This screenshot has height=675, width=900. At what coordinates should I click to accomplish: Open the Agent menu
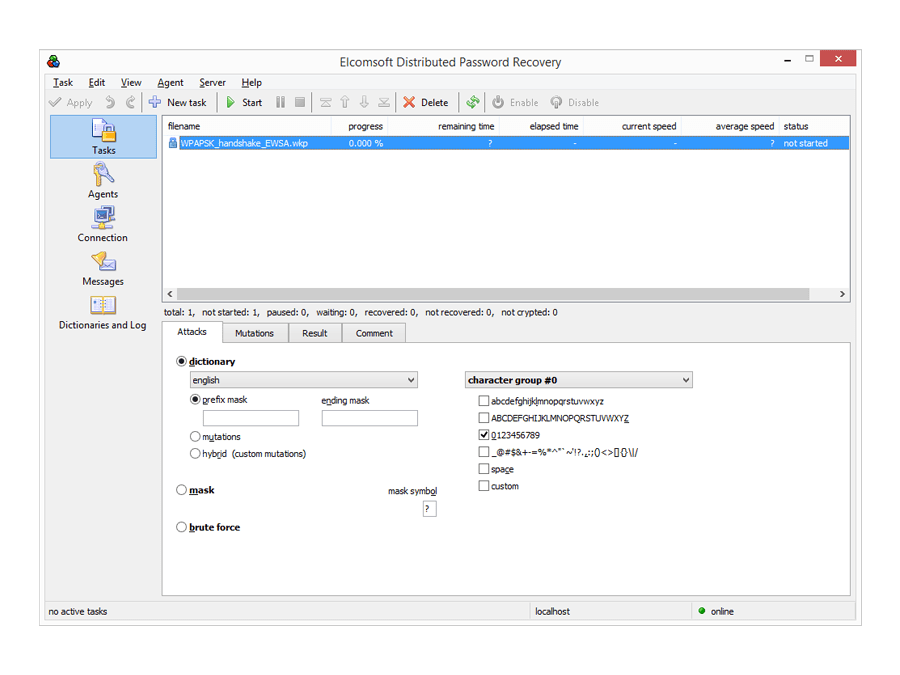[170, 83]
